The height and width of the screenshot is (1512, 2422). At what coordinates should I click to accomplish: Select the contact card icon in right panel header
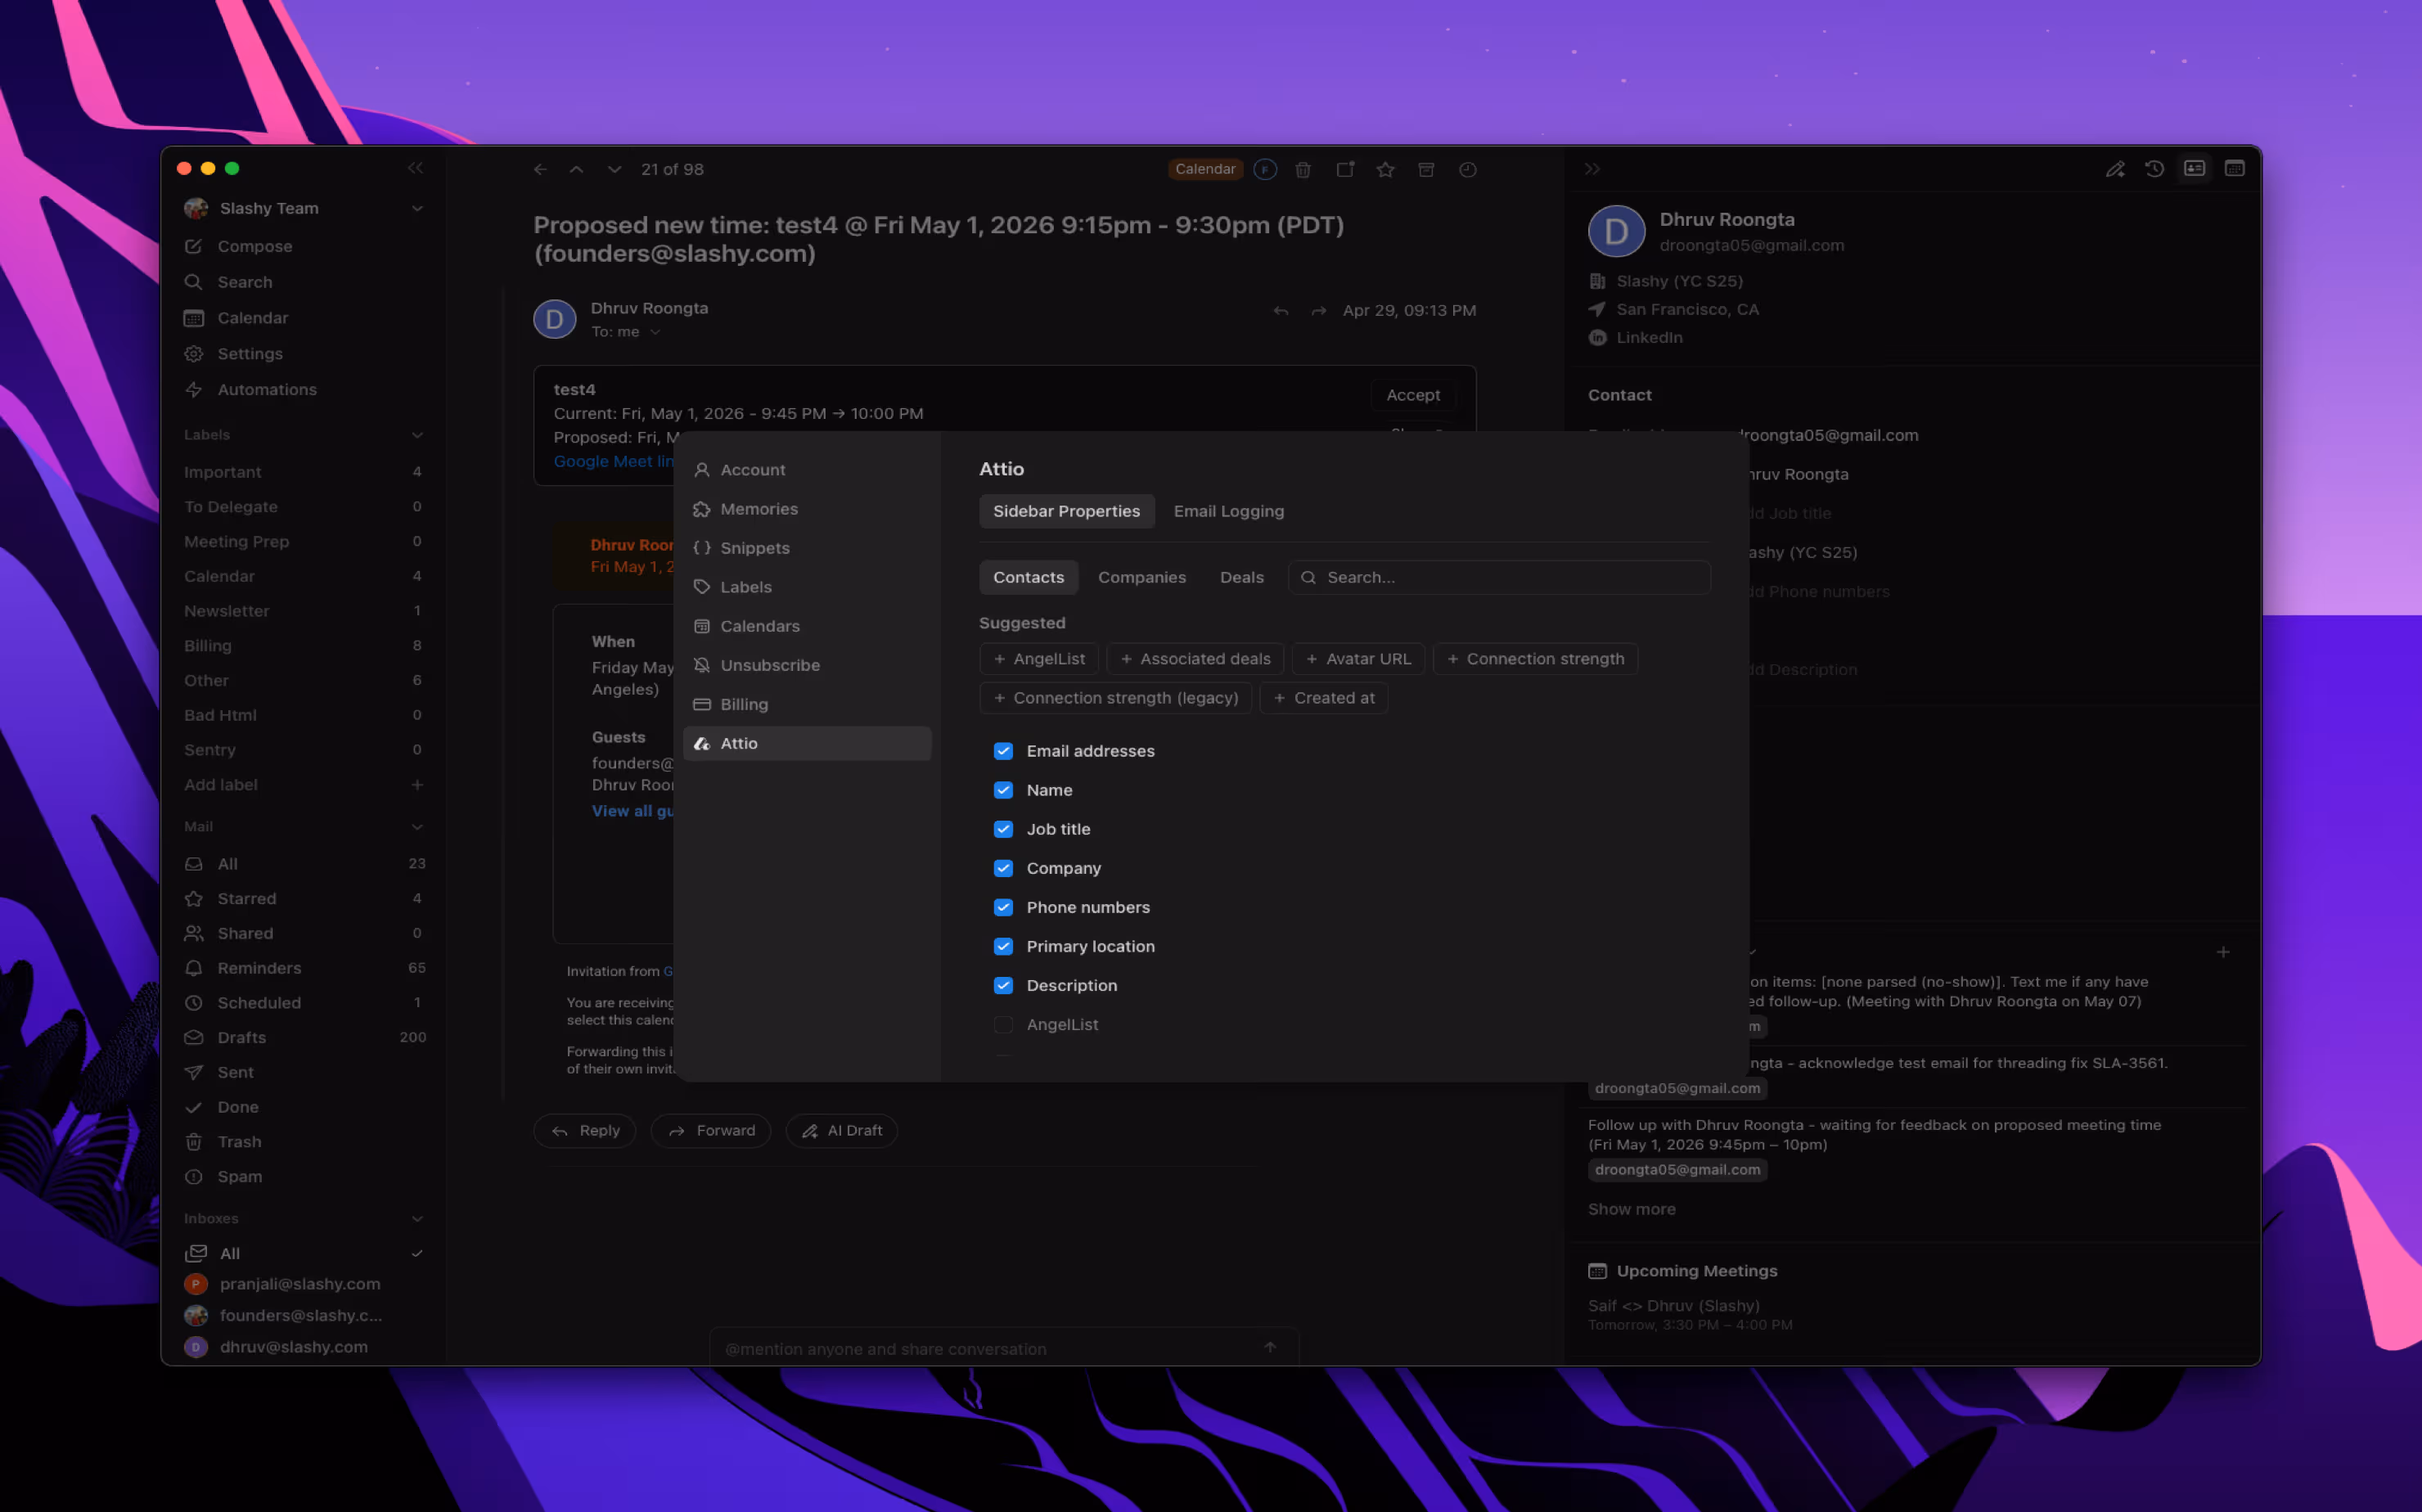[2194, 168]
